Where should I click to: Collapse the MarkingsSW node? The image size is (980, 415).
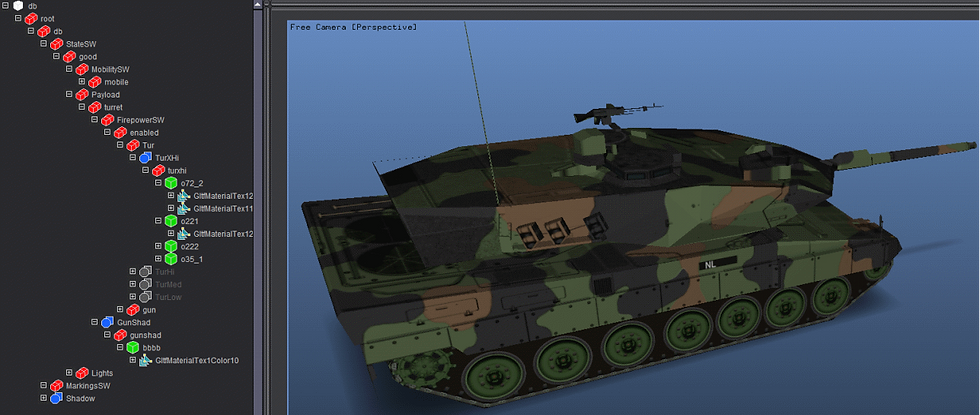tap(44, 385)
